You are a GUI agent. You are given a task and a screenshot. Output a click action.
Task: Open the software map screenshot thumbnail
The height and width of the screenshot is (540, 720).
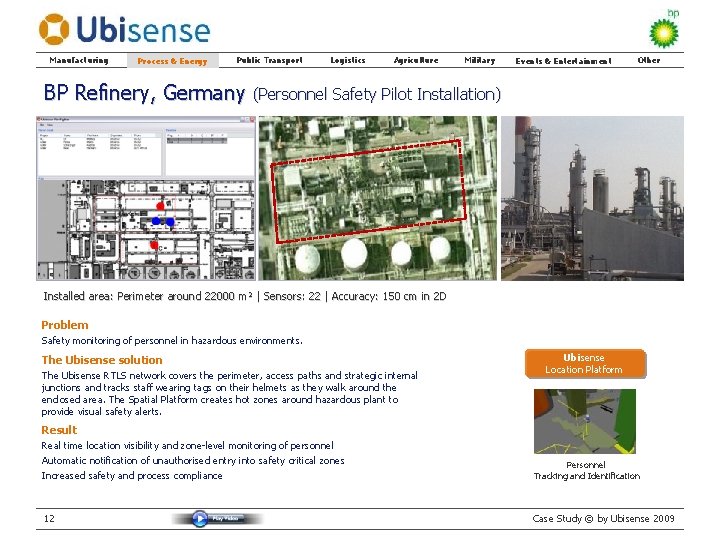click(x=146, y=198)
